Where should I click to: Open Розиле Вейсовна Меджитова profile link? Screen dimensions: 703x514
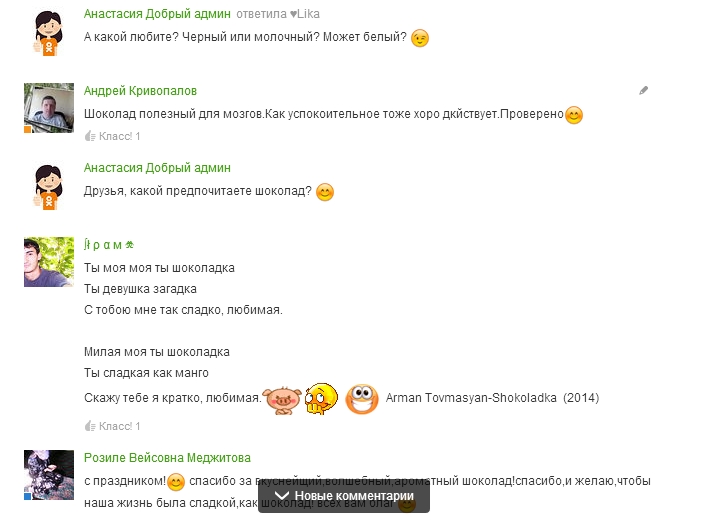167,458
